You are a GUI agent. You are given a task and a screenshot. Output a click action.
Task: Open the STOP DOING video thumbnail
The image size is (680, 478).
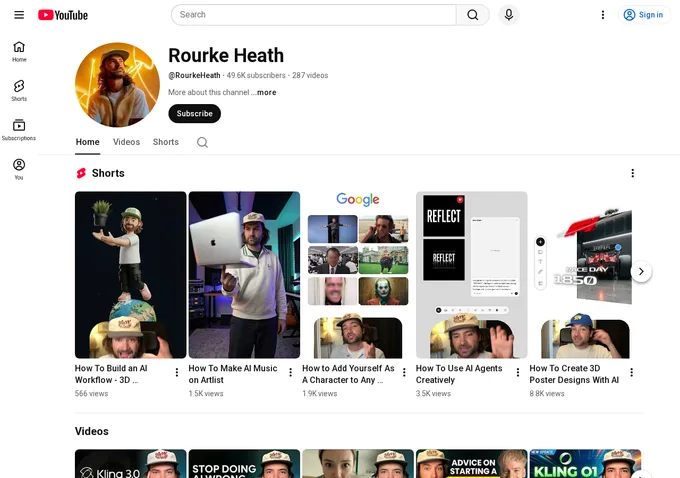tap(244, 464)
